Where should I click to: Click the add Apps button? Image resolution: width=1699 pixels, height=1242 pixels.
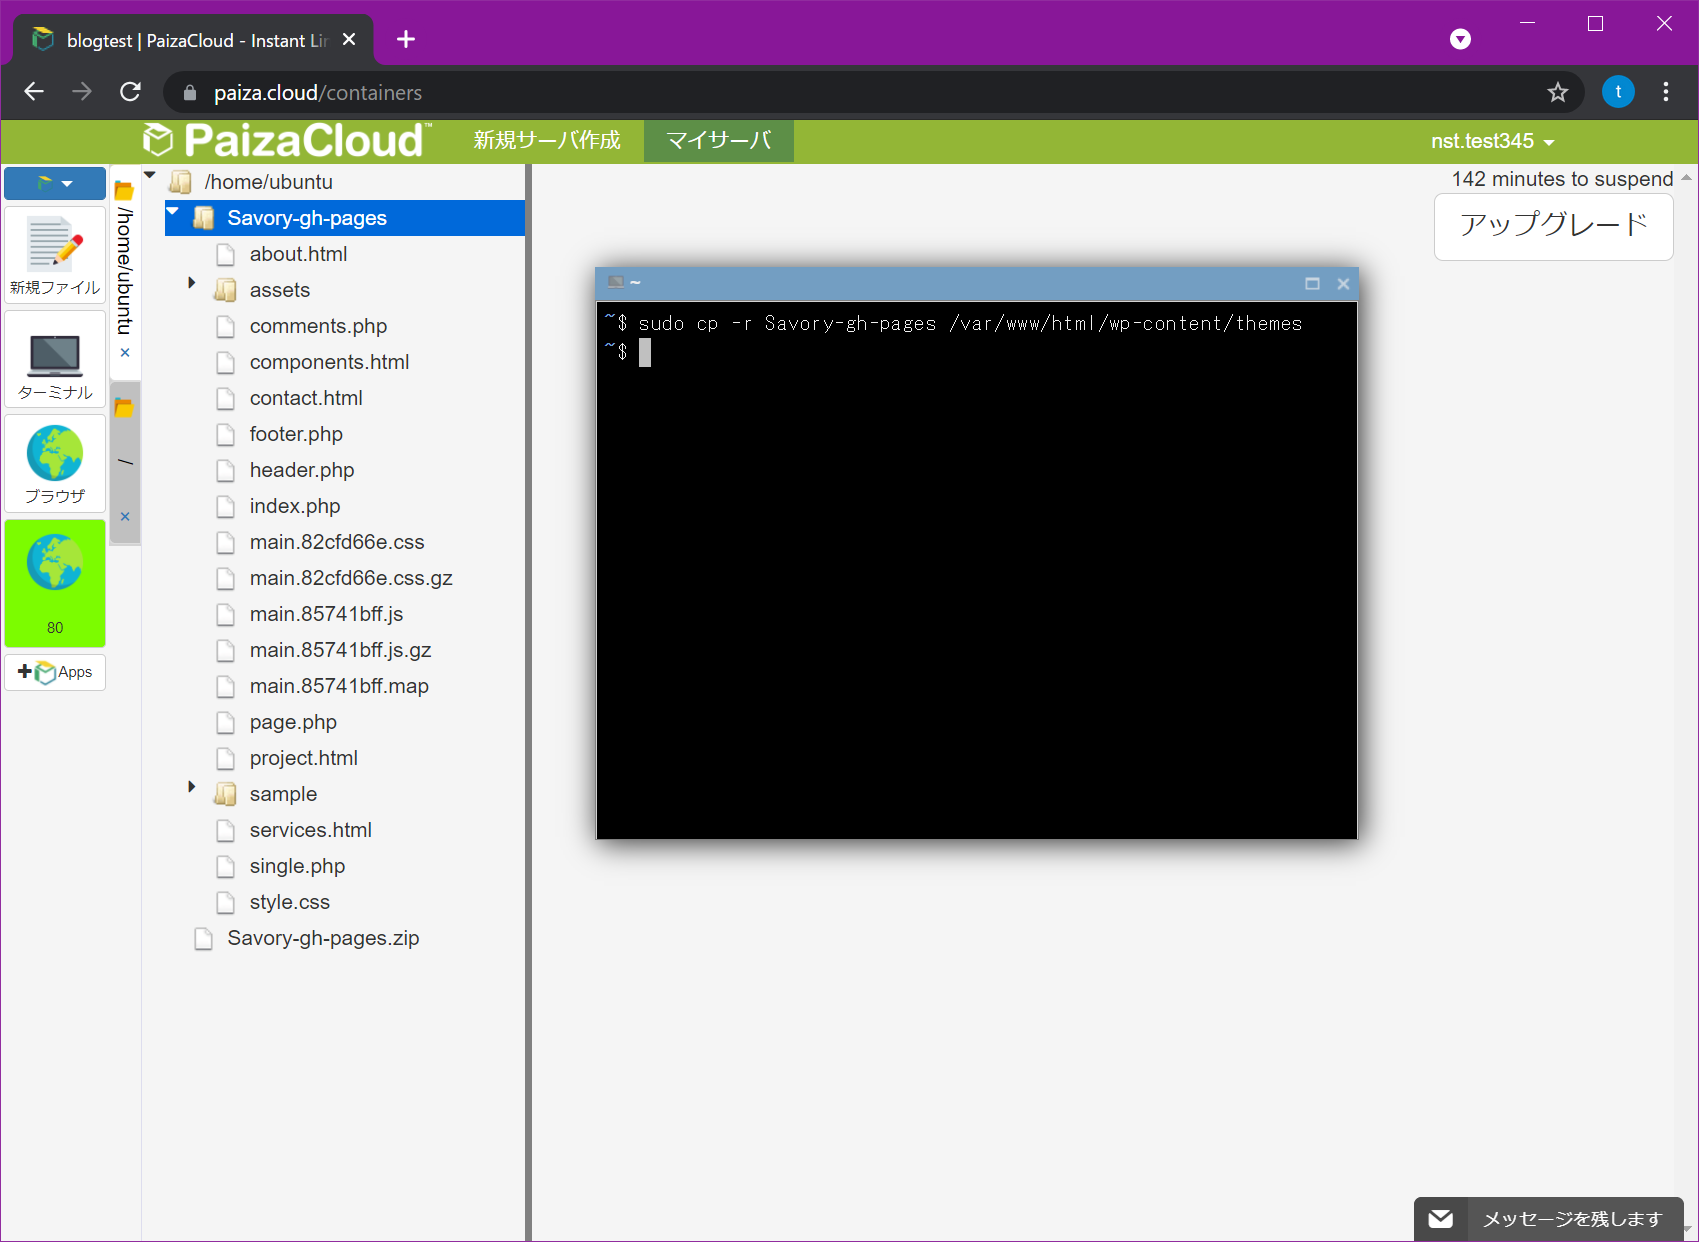(55, 672)
